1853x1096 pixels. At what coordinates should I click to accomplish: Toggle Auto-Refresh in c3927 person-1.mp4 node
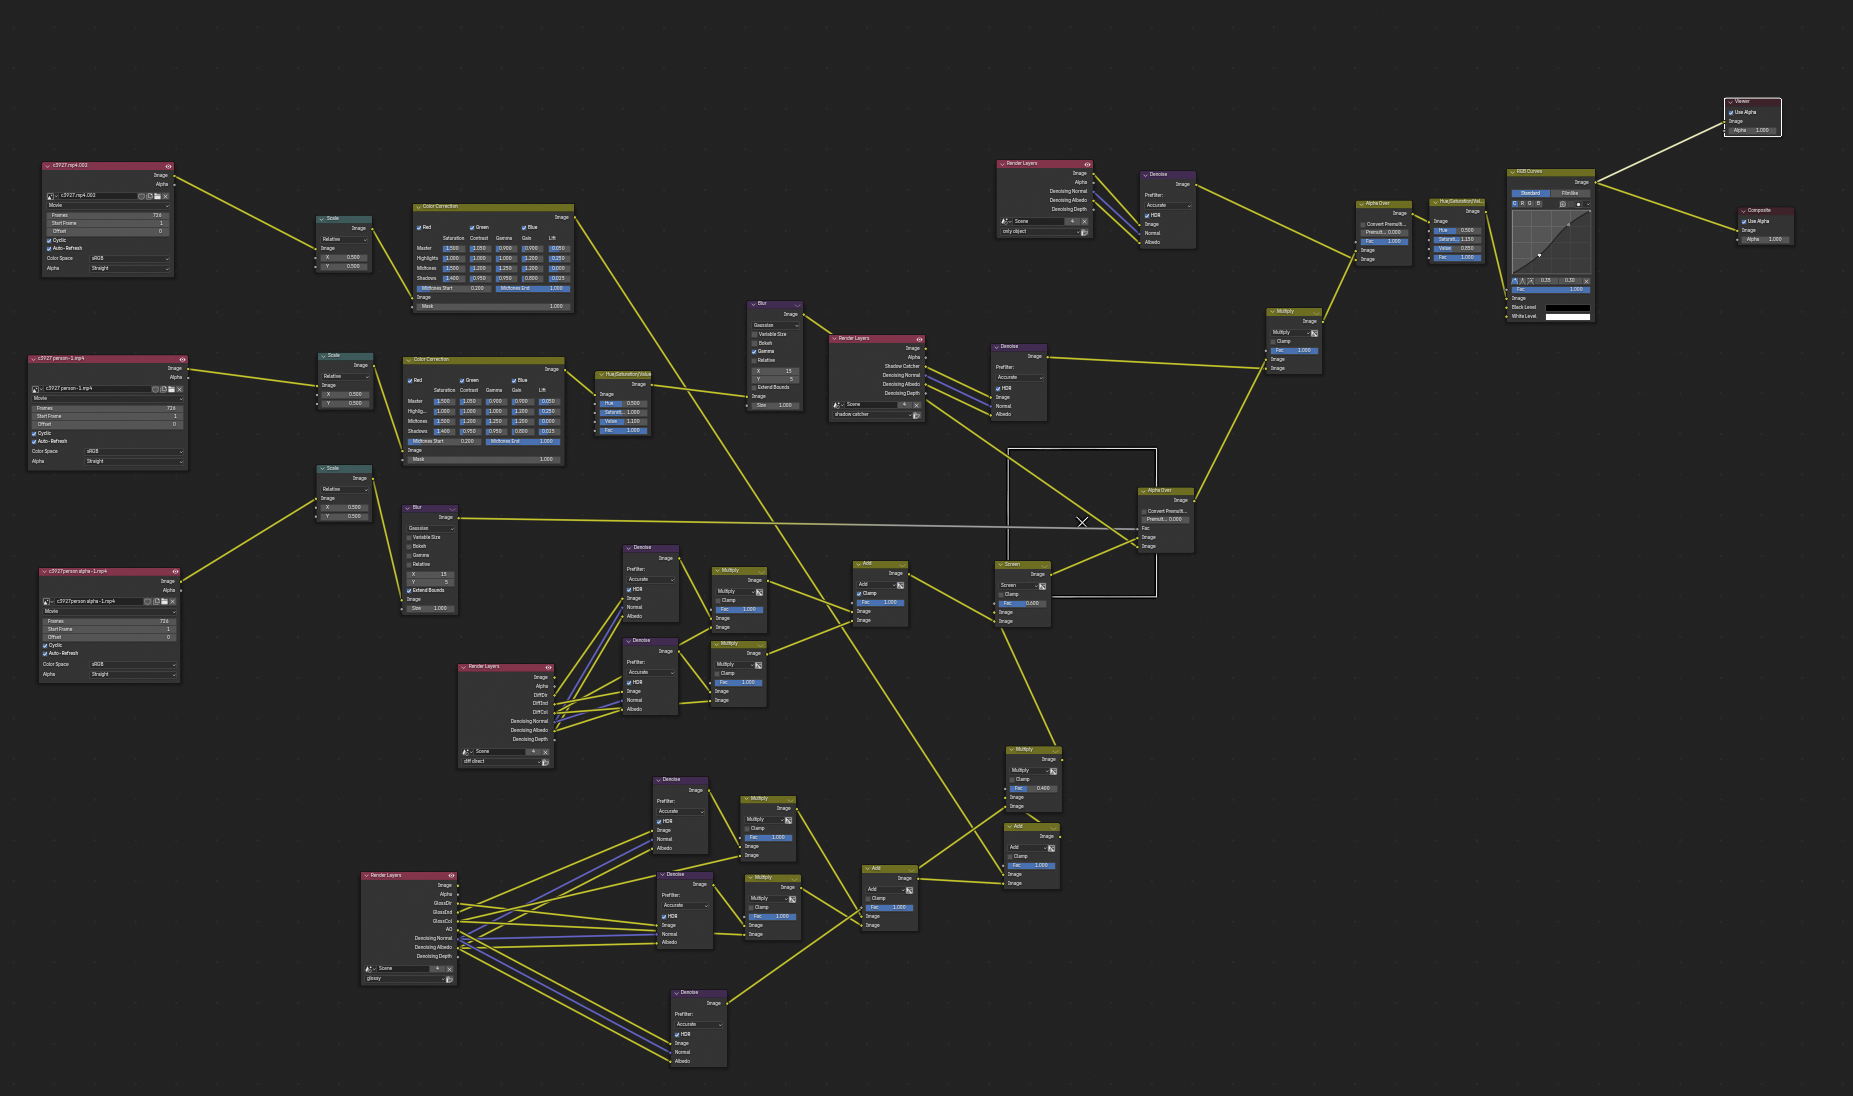coord(34,441)
